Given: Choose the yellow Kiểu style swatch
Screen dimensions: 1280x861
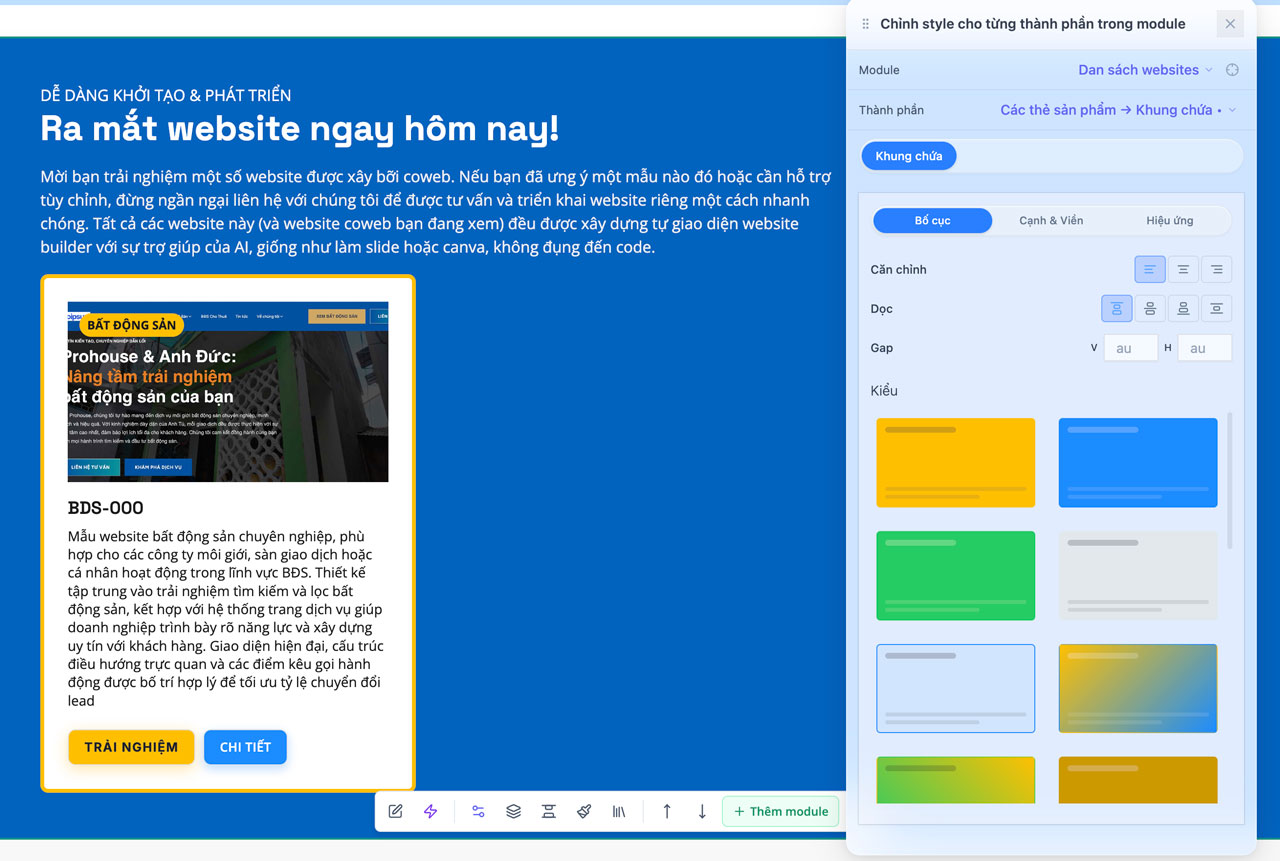Looking at the screenshot, I should pyautogui.click(x=956, y=462).
